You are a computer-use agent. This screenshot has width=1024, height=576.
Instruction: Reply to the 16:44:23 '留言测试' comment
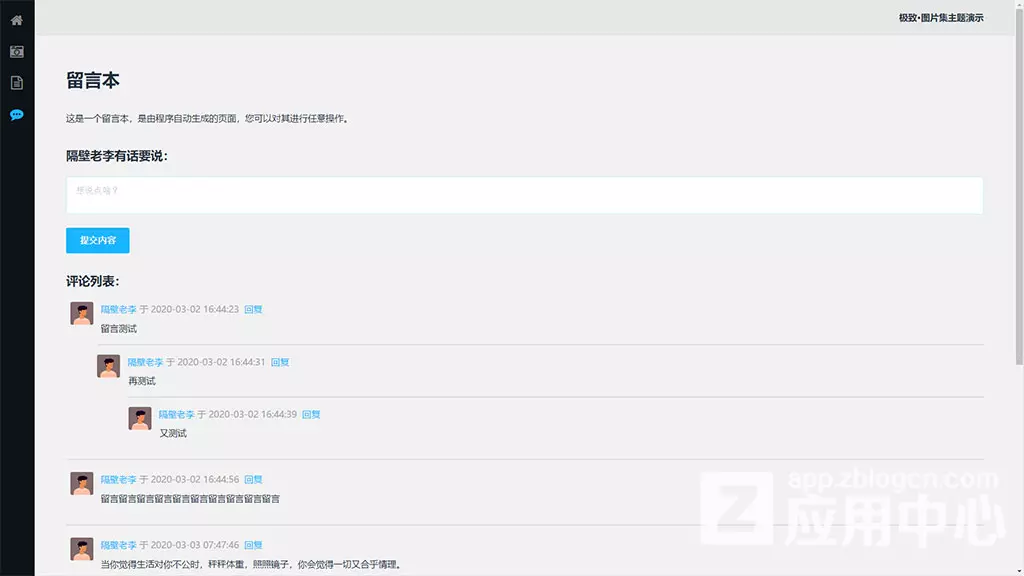pyautogui.click(x=253, y=310)
